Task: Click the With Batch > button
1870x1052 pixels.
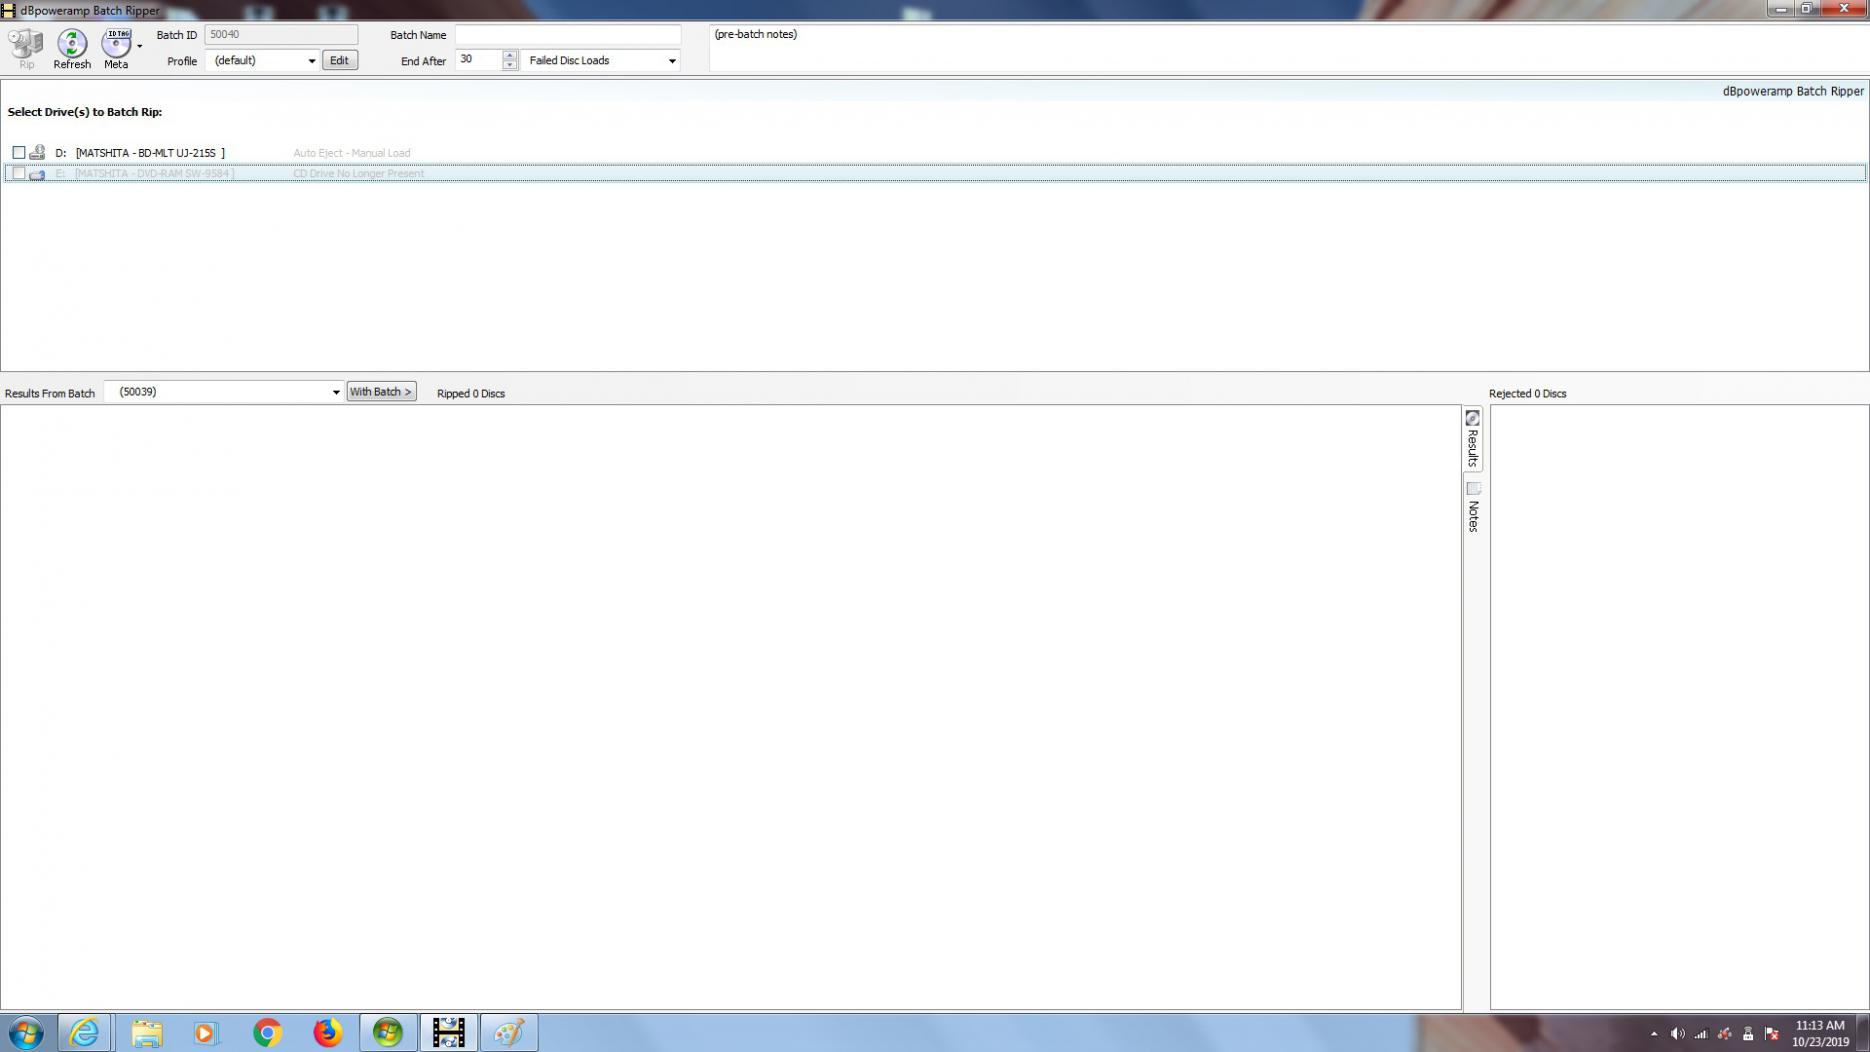Action: 380,392
